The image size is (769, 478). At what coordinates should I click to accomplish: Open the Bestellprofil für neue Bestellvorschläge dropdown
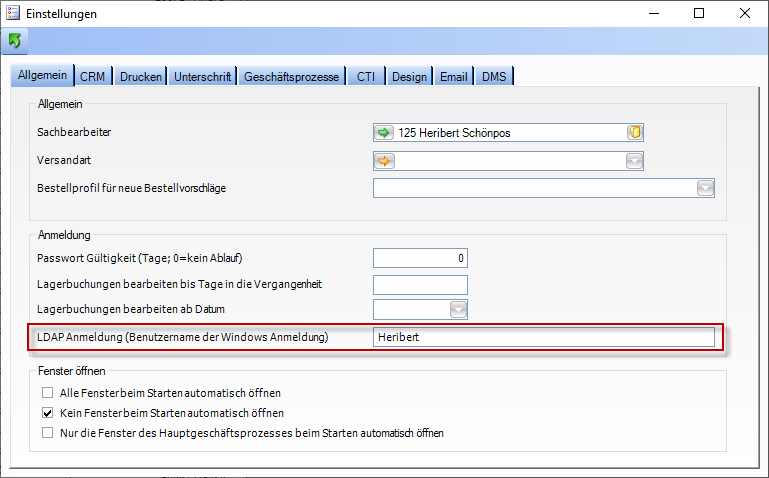pyautogui.click(x=705, y=188)
